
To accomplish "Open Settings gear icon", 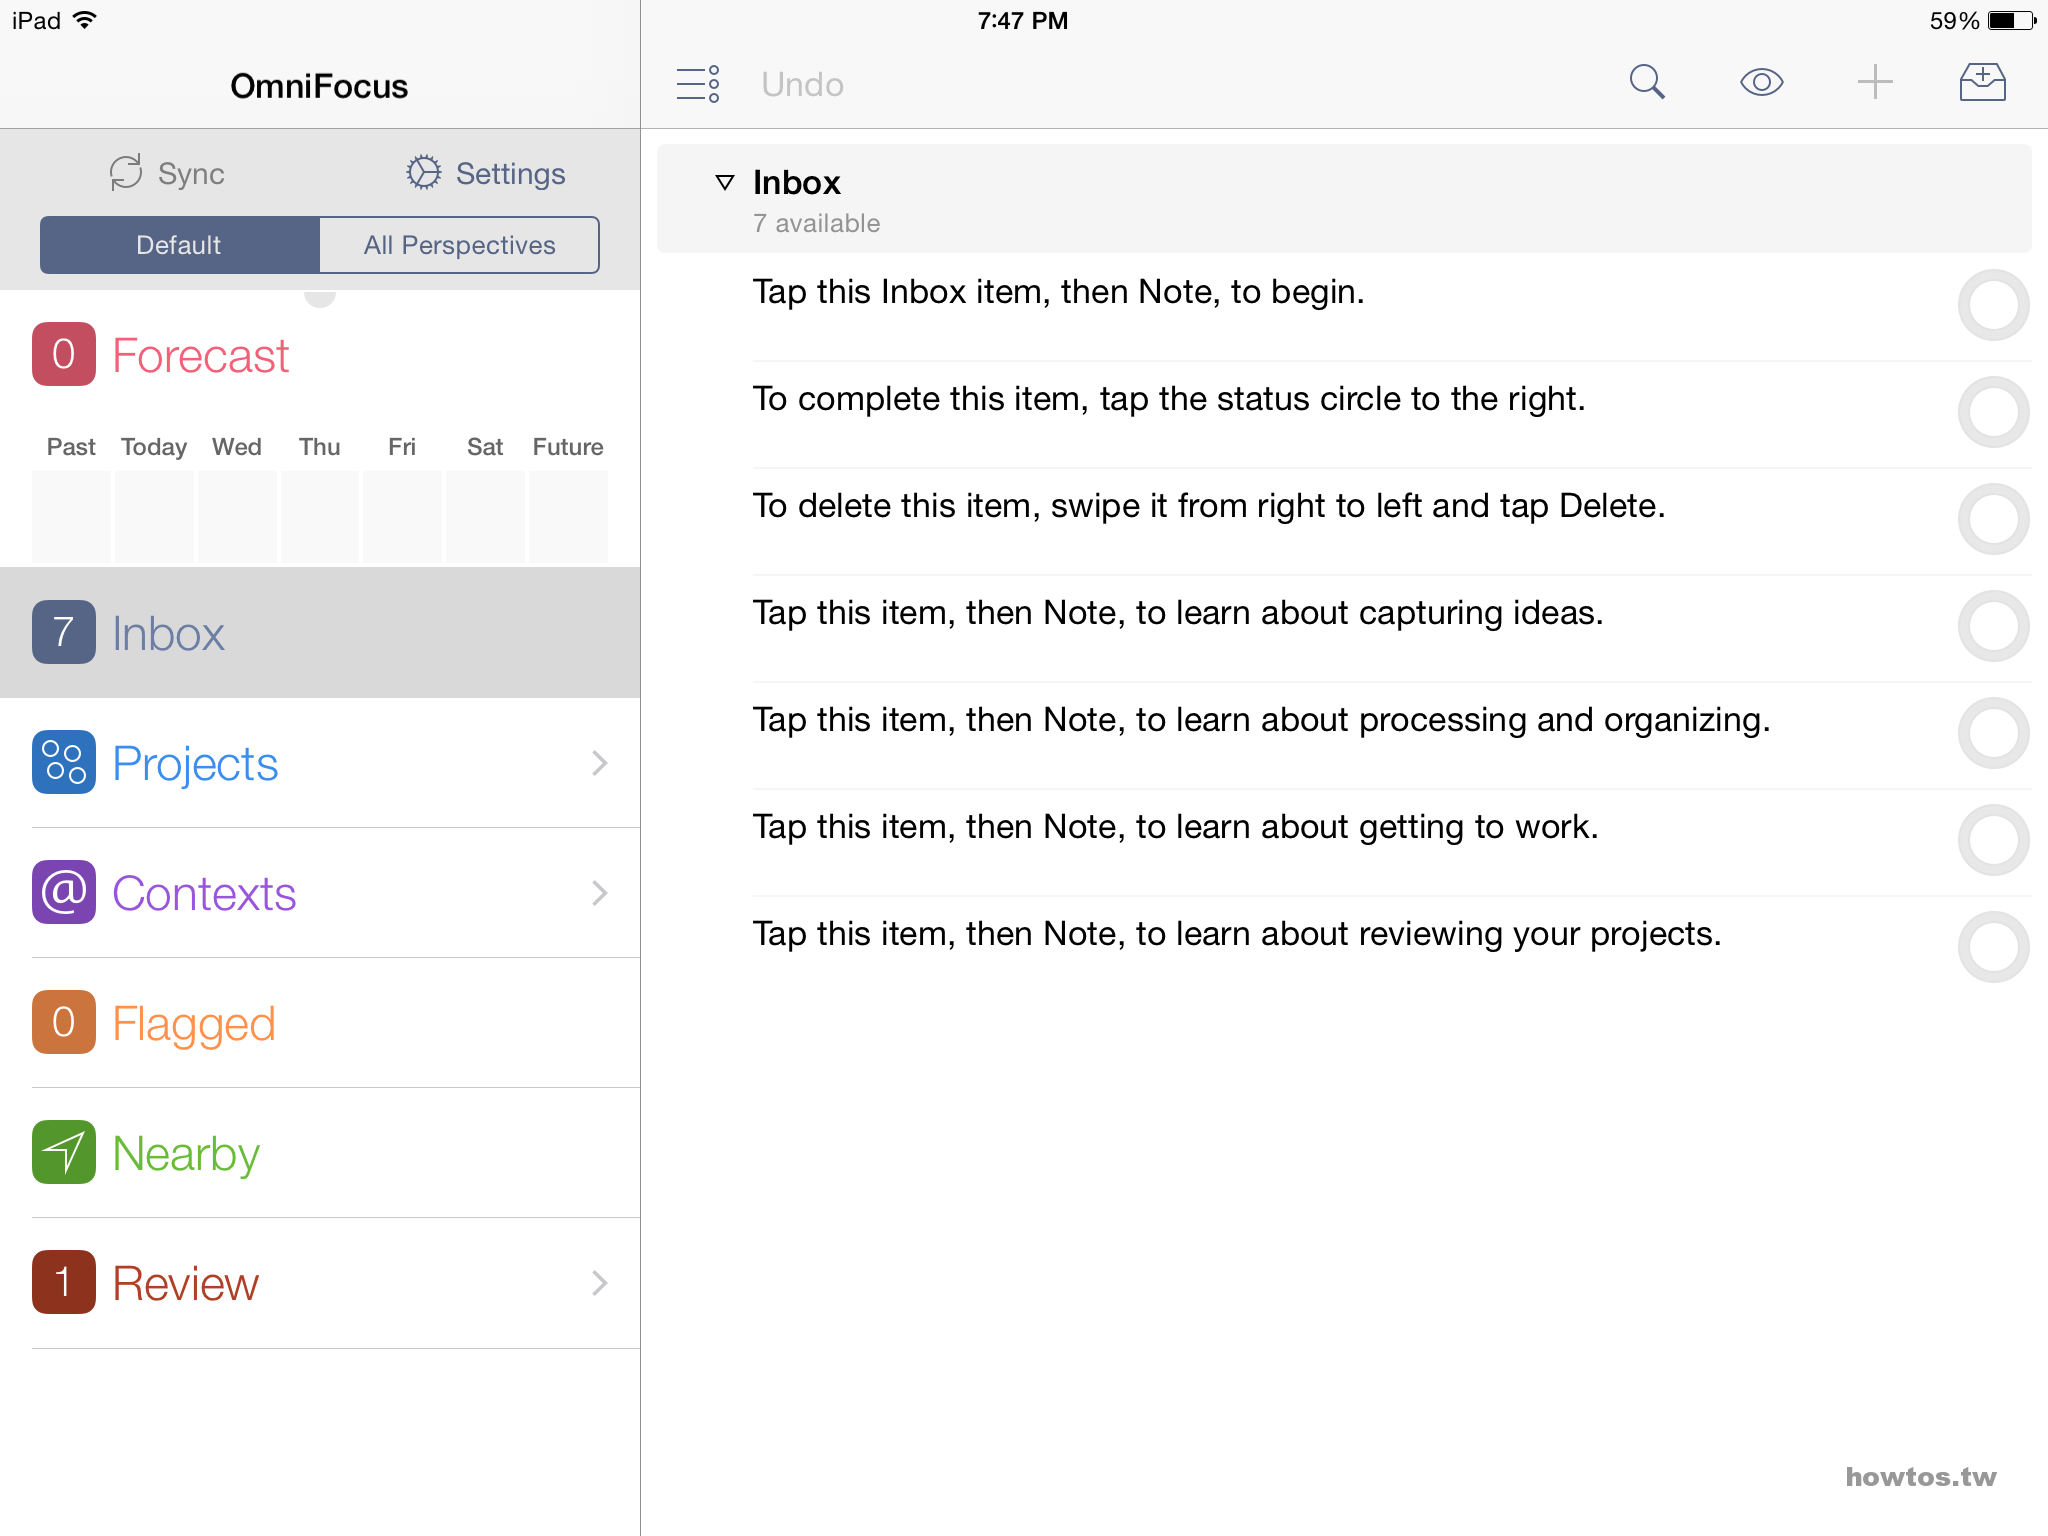I will pos(423,173).
